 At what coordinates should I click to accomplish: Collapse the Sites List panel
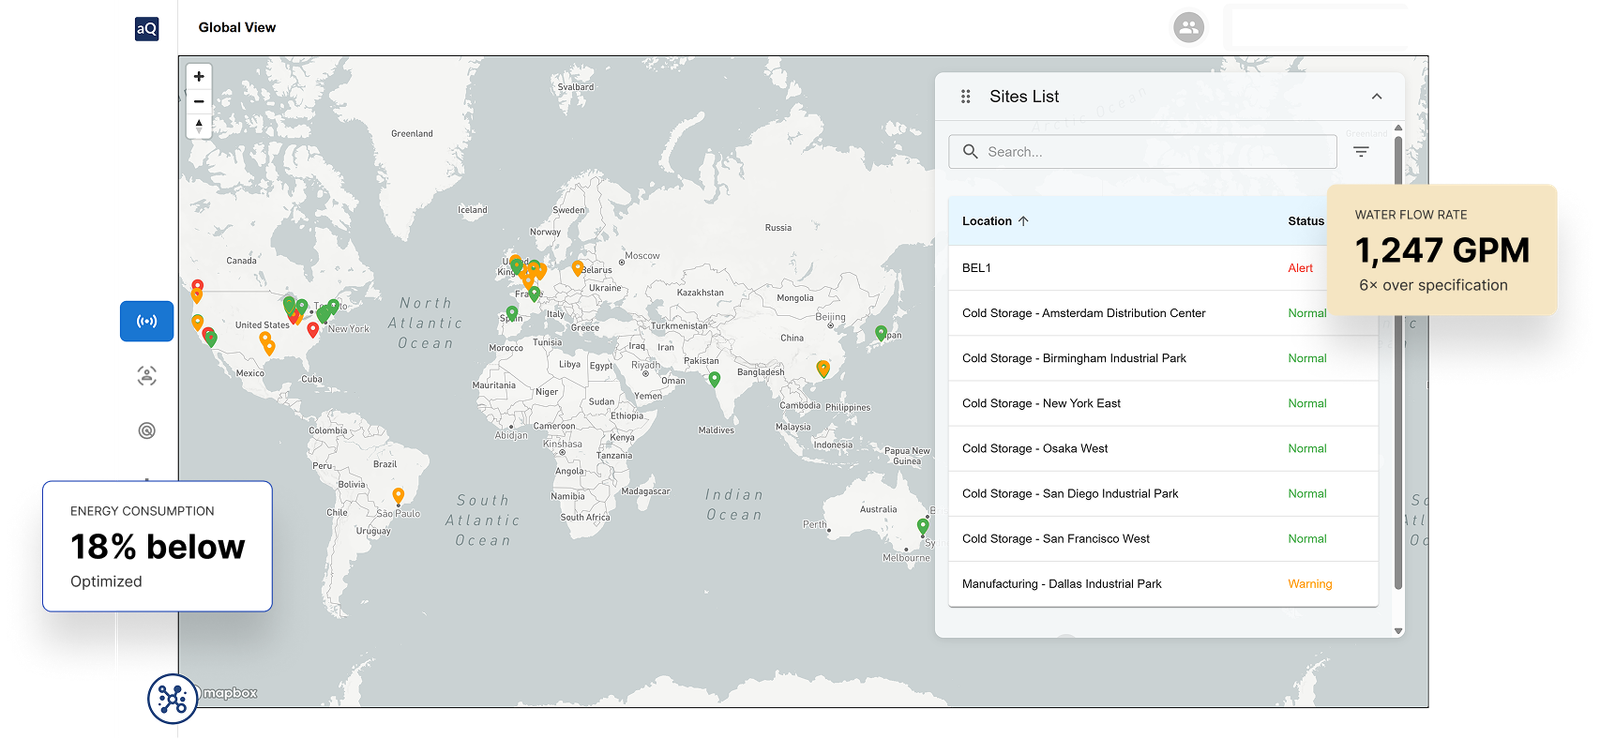click(1376, 97)
